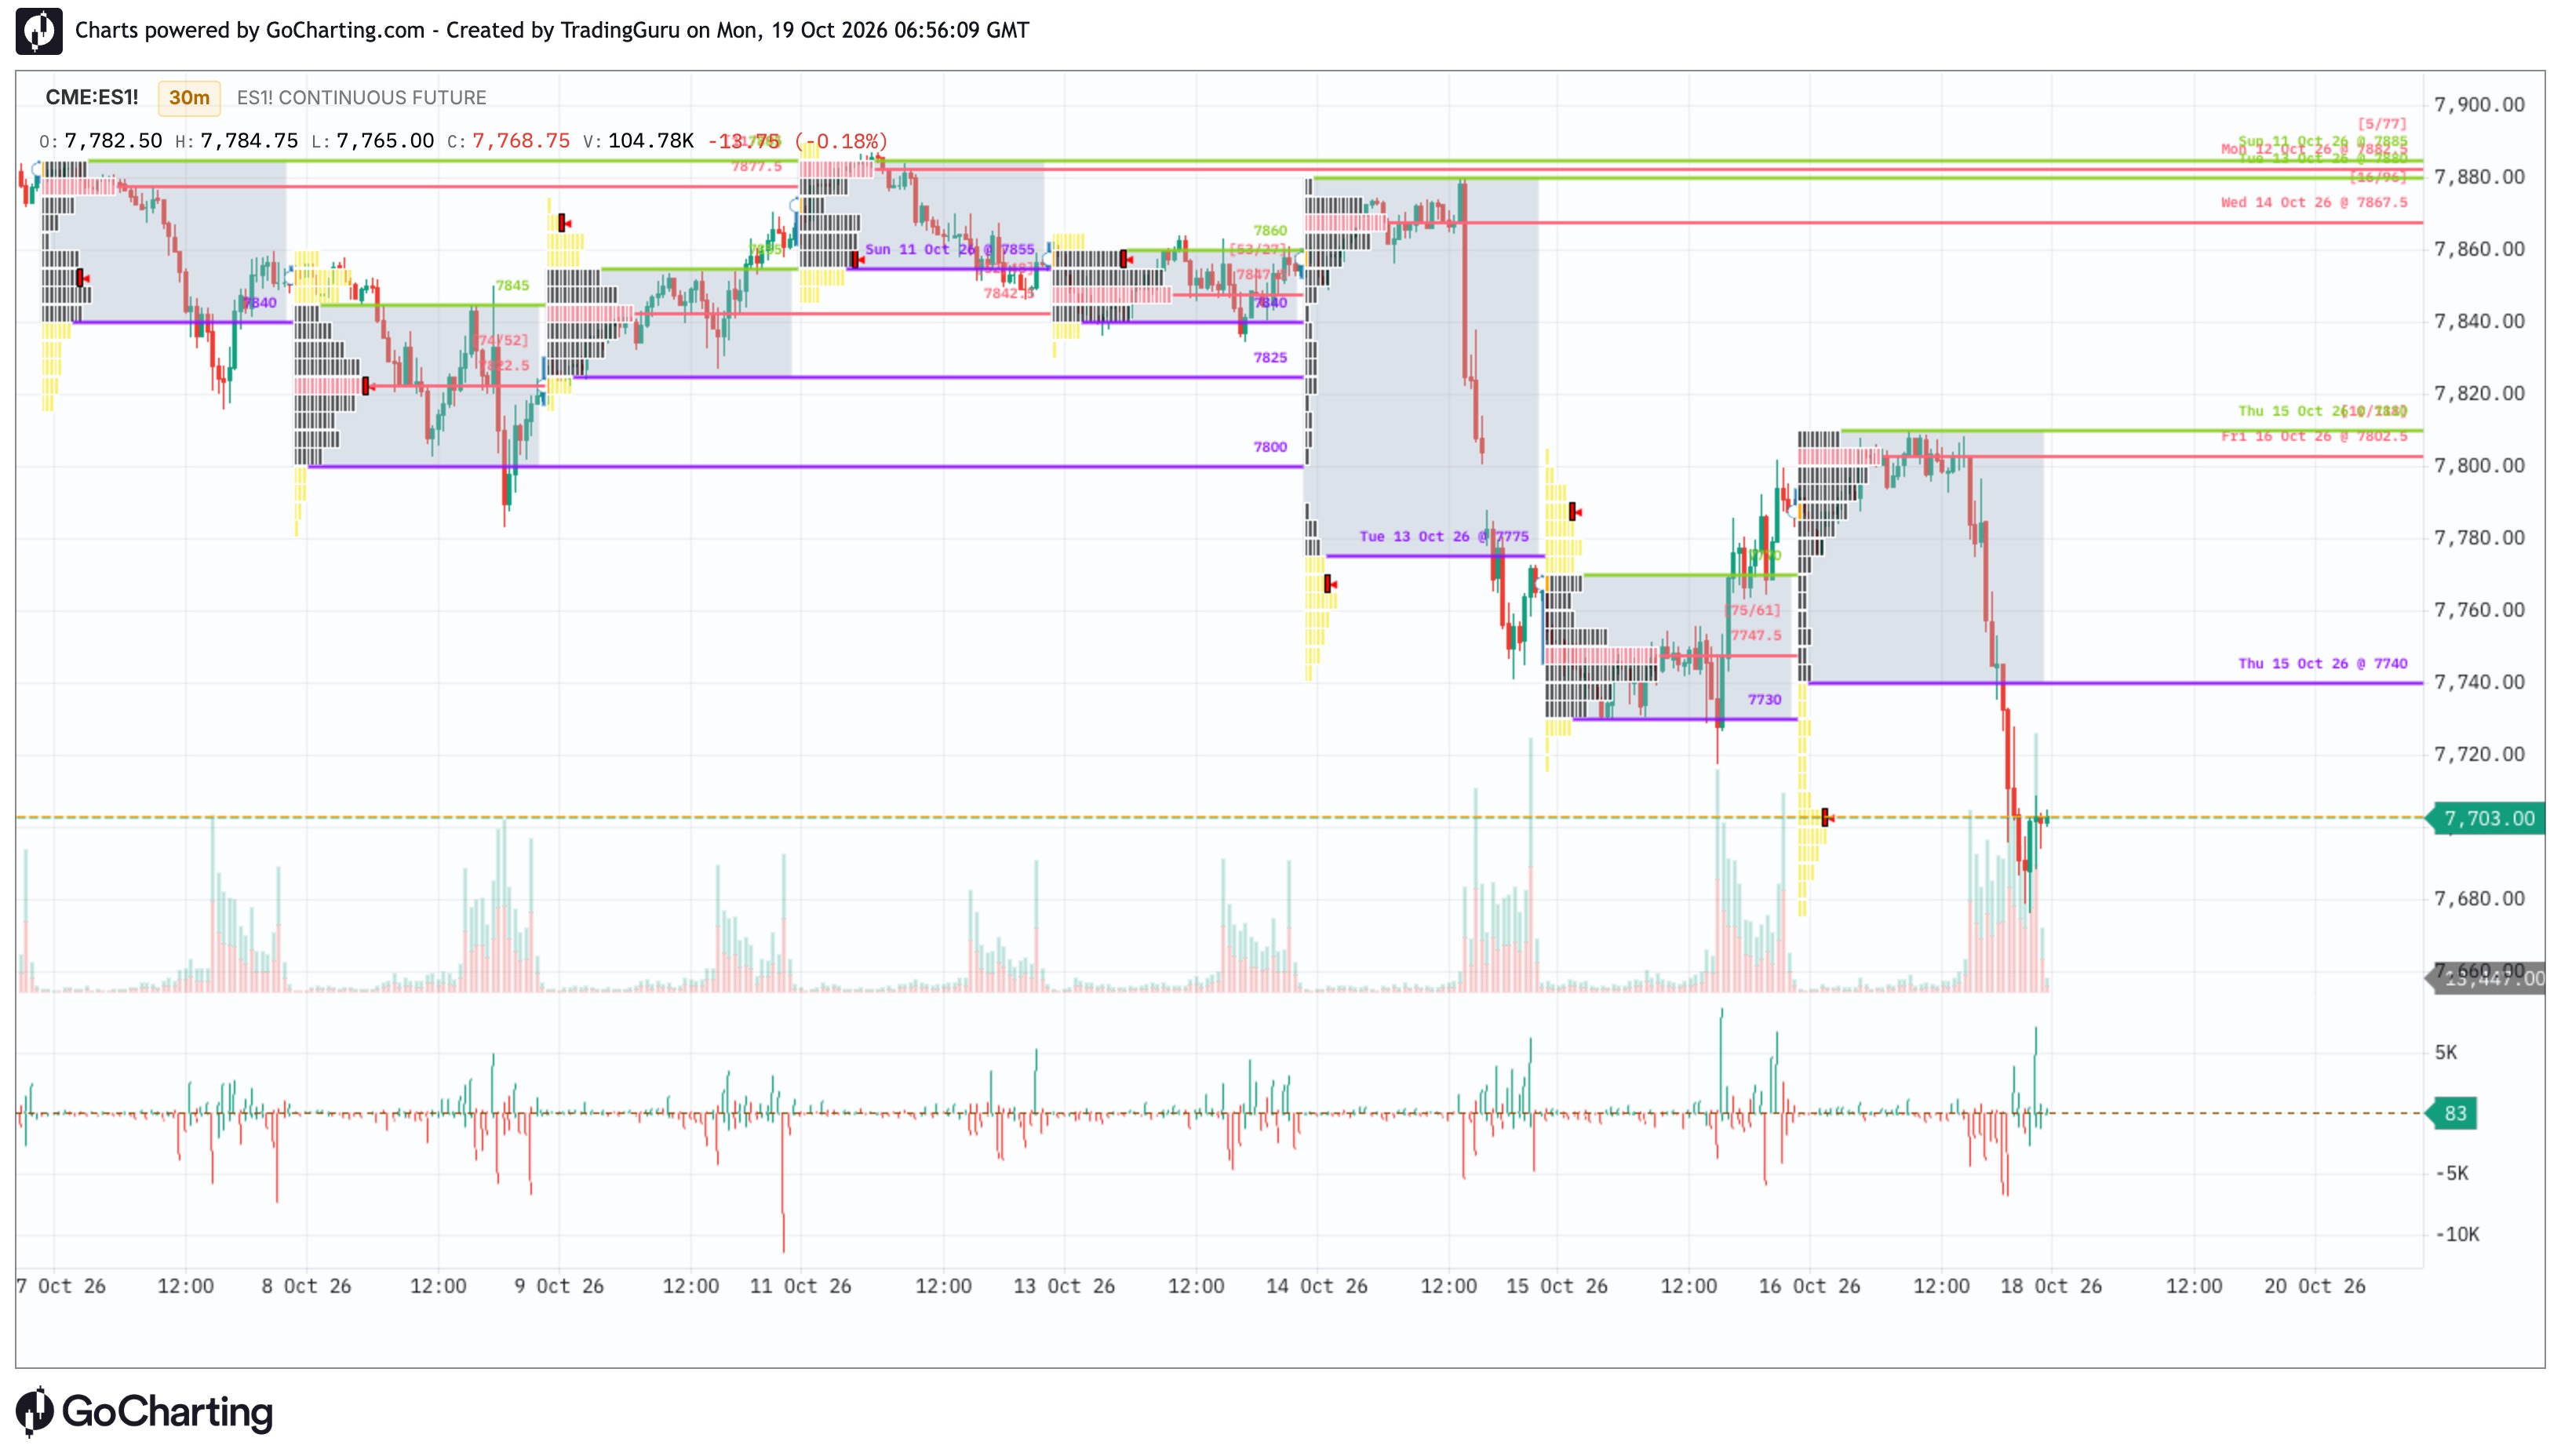Click the purple 7825 level label
The image size is (2561, 1456).
click(x=1270, y=358)
